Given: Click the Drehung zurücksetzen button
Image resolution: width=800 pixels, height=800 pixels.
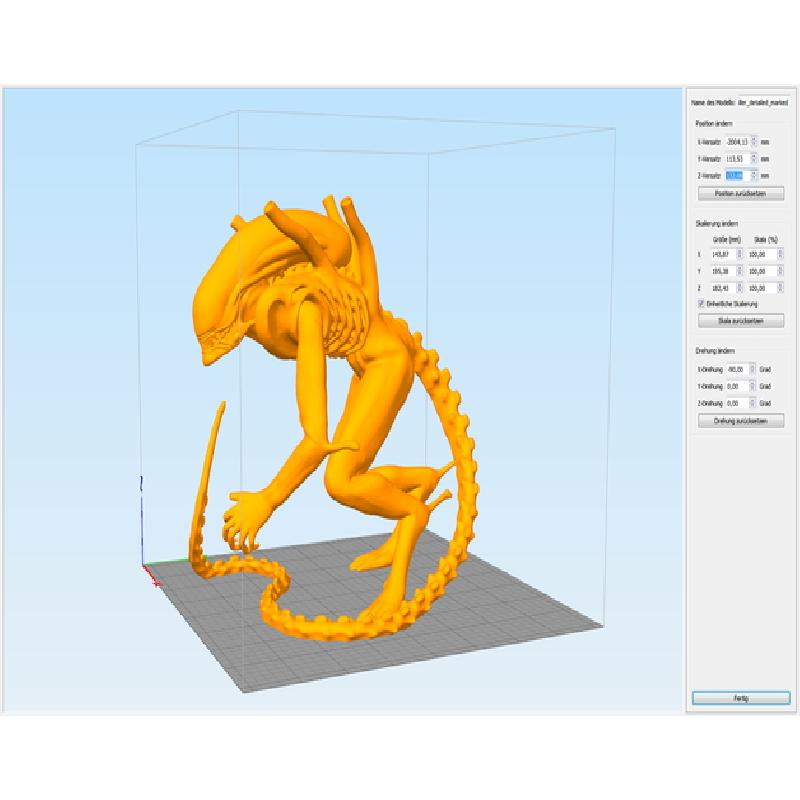Looking at the screenshot, I should click(x=741, y=421).
